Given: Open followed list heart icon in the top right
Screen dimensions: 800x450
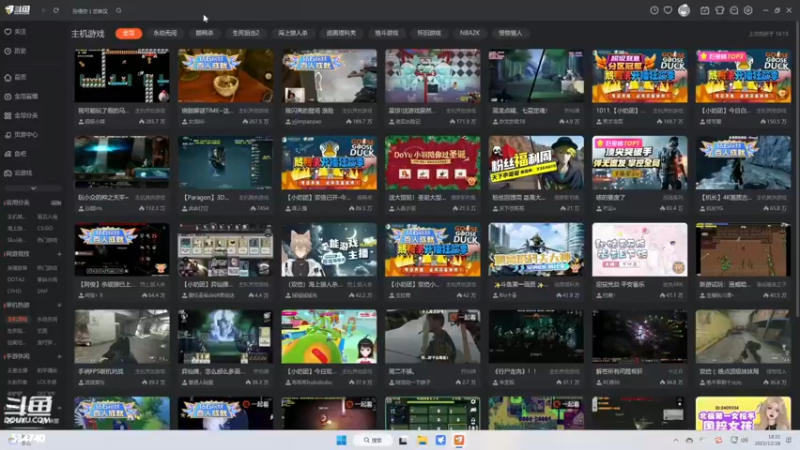Looking at the screenshot, I should coord(668,10).
